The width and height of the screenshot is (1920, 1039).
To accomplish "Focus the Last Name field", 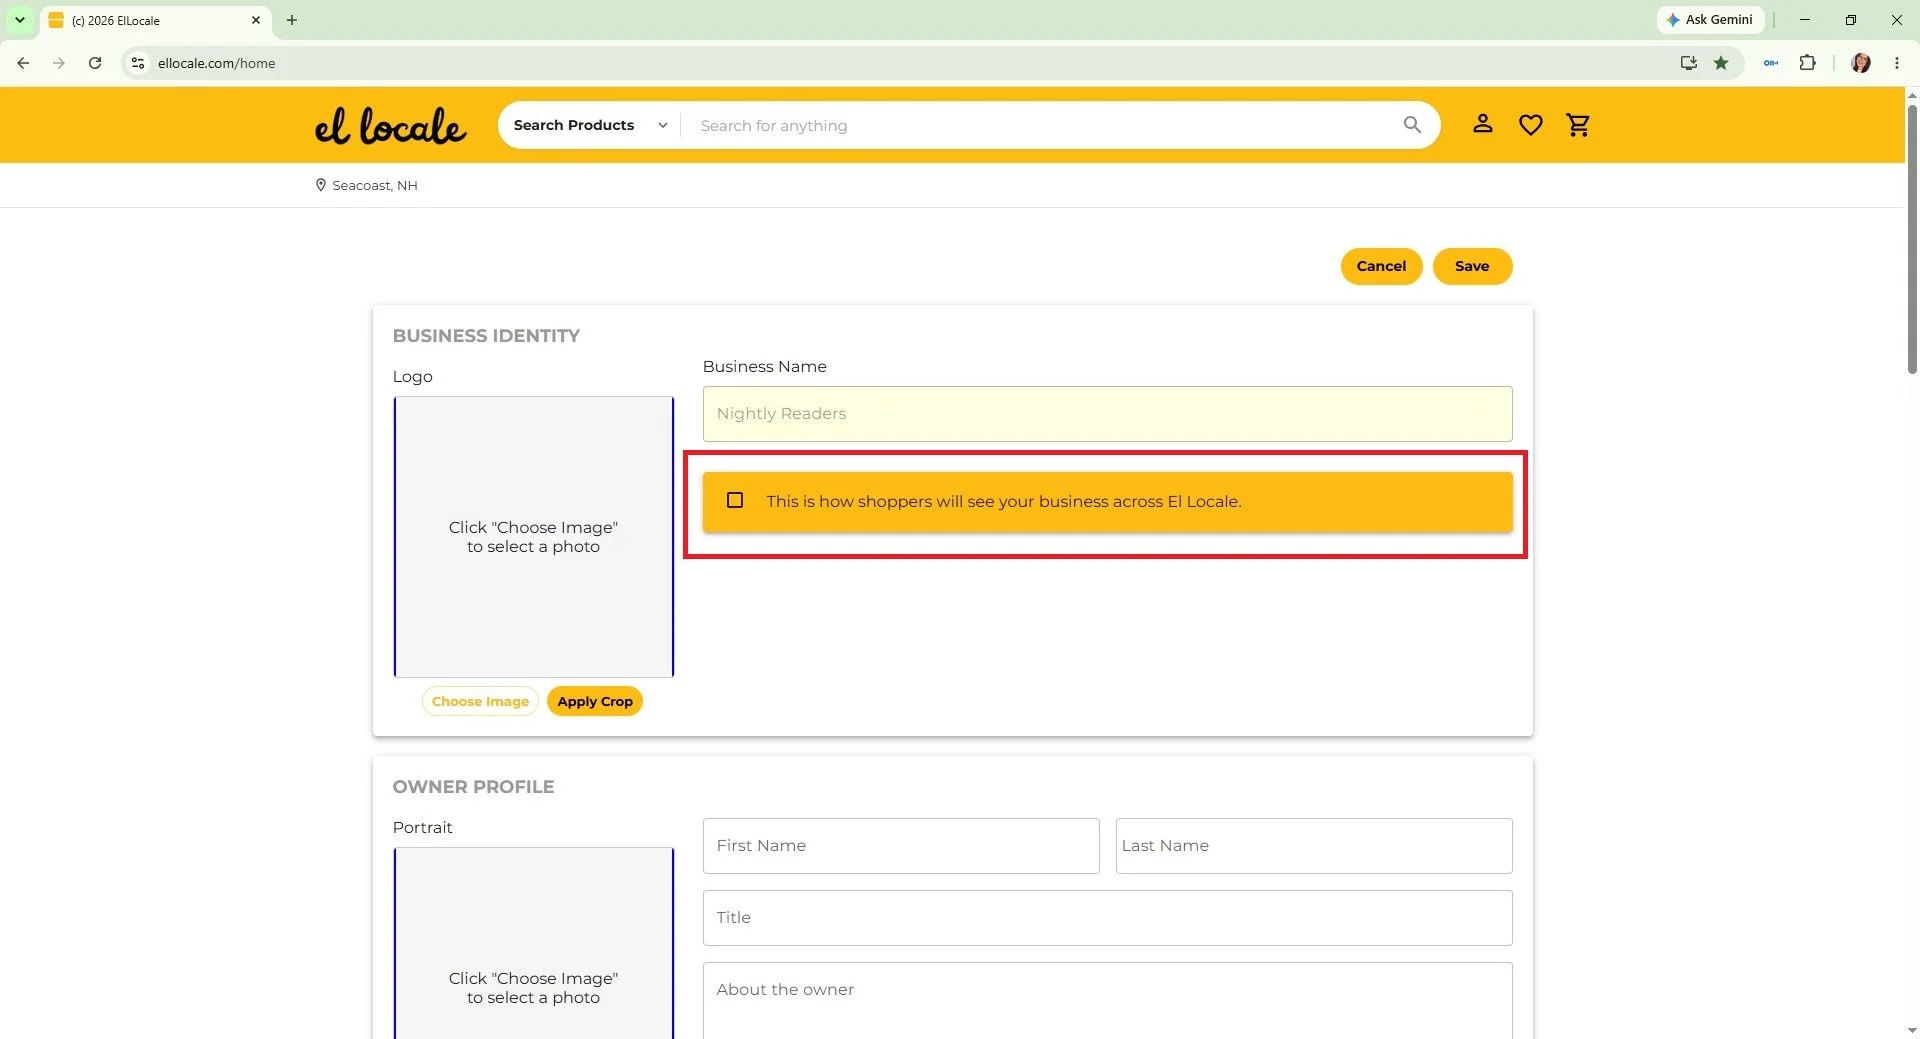I will point(1314,846).
